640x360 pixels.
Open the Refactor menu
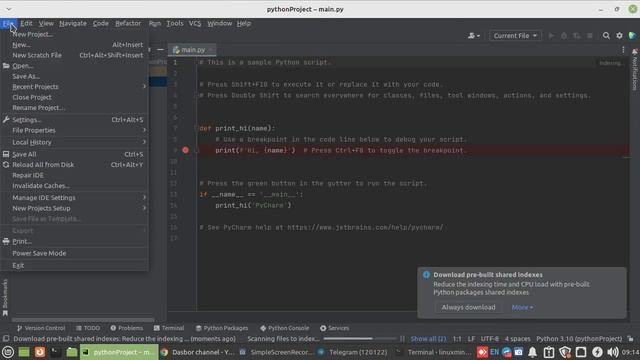click(x=128, y=24)
